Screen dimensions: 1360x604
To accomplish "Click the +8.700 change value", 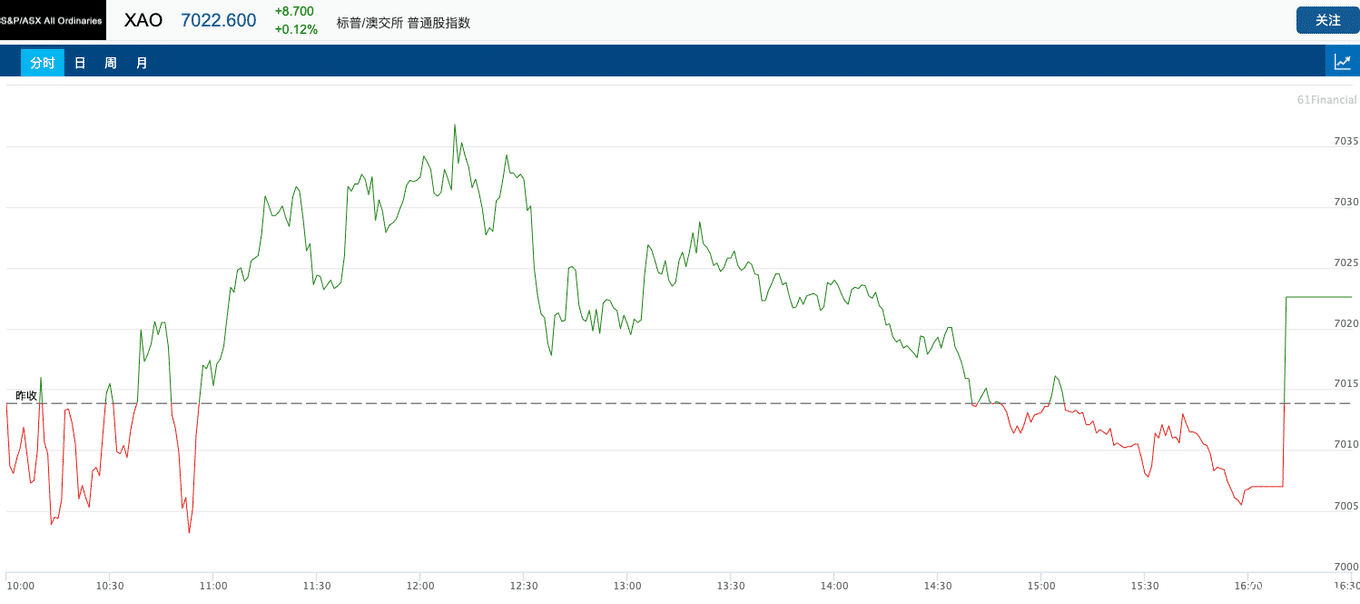I will 294,11.
